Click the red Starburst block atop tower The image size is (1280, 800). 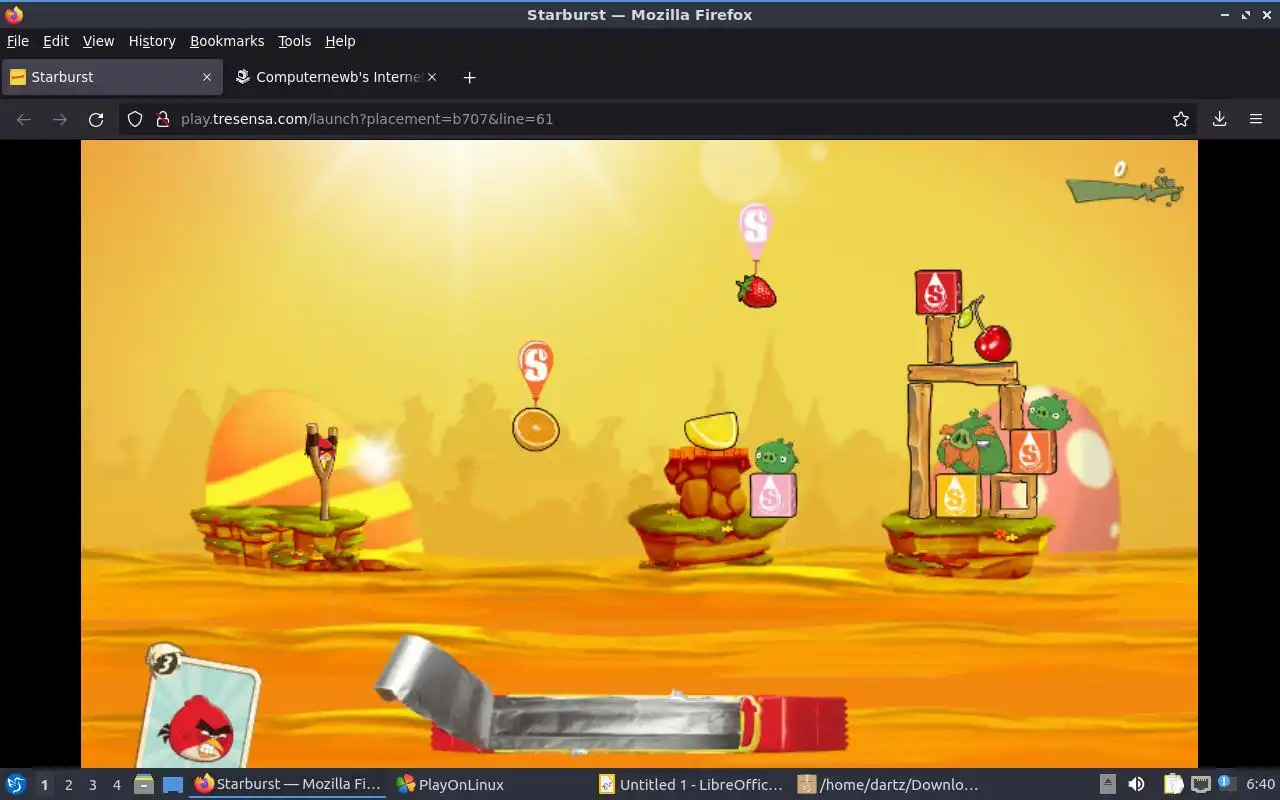pos(937,292)
